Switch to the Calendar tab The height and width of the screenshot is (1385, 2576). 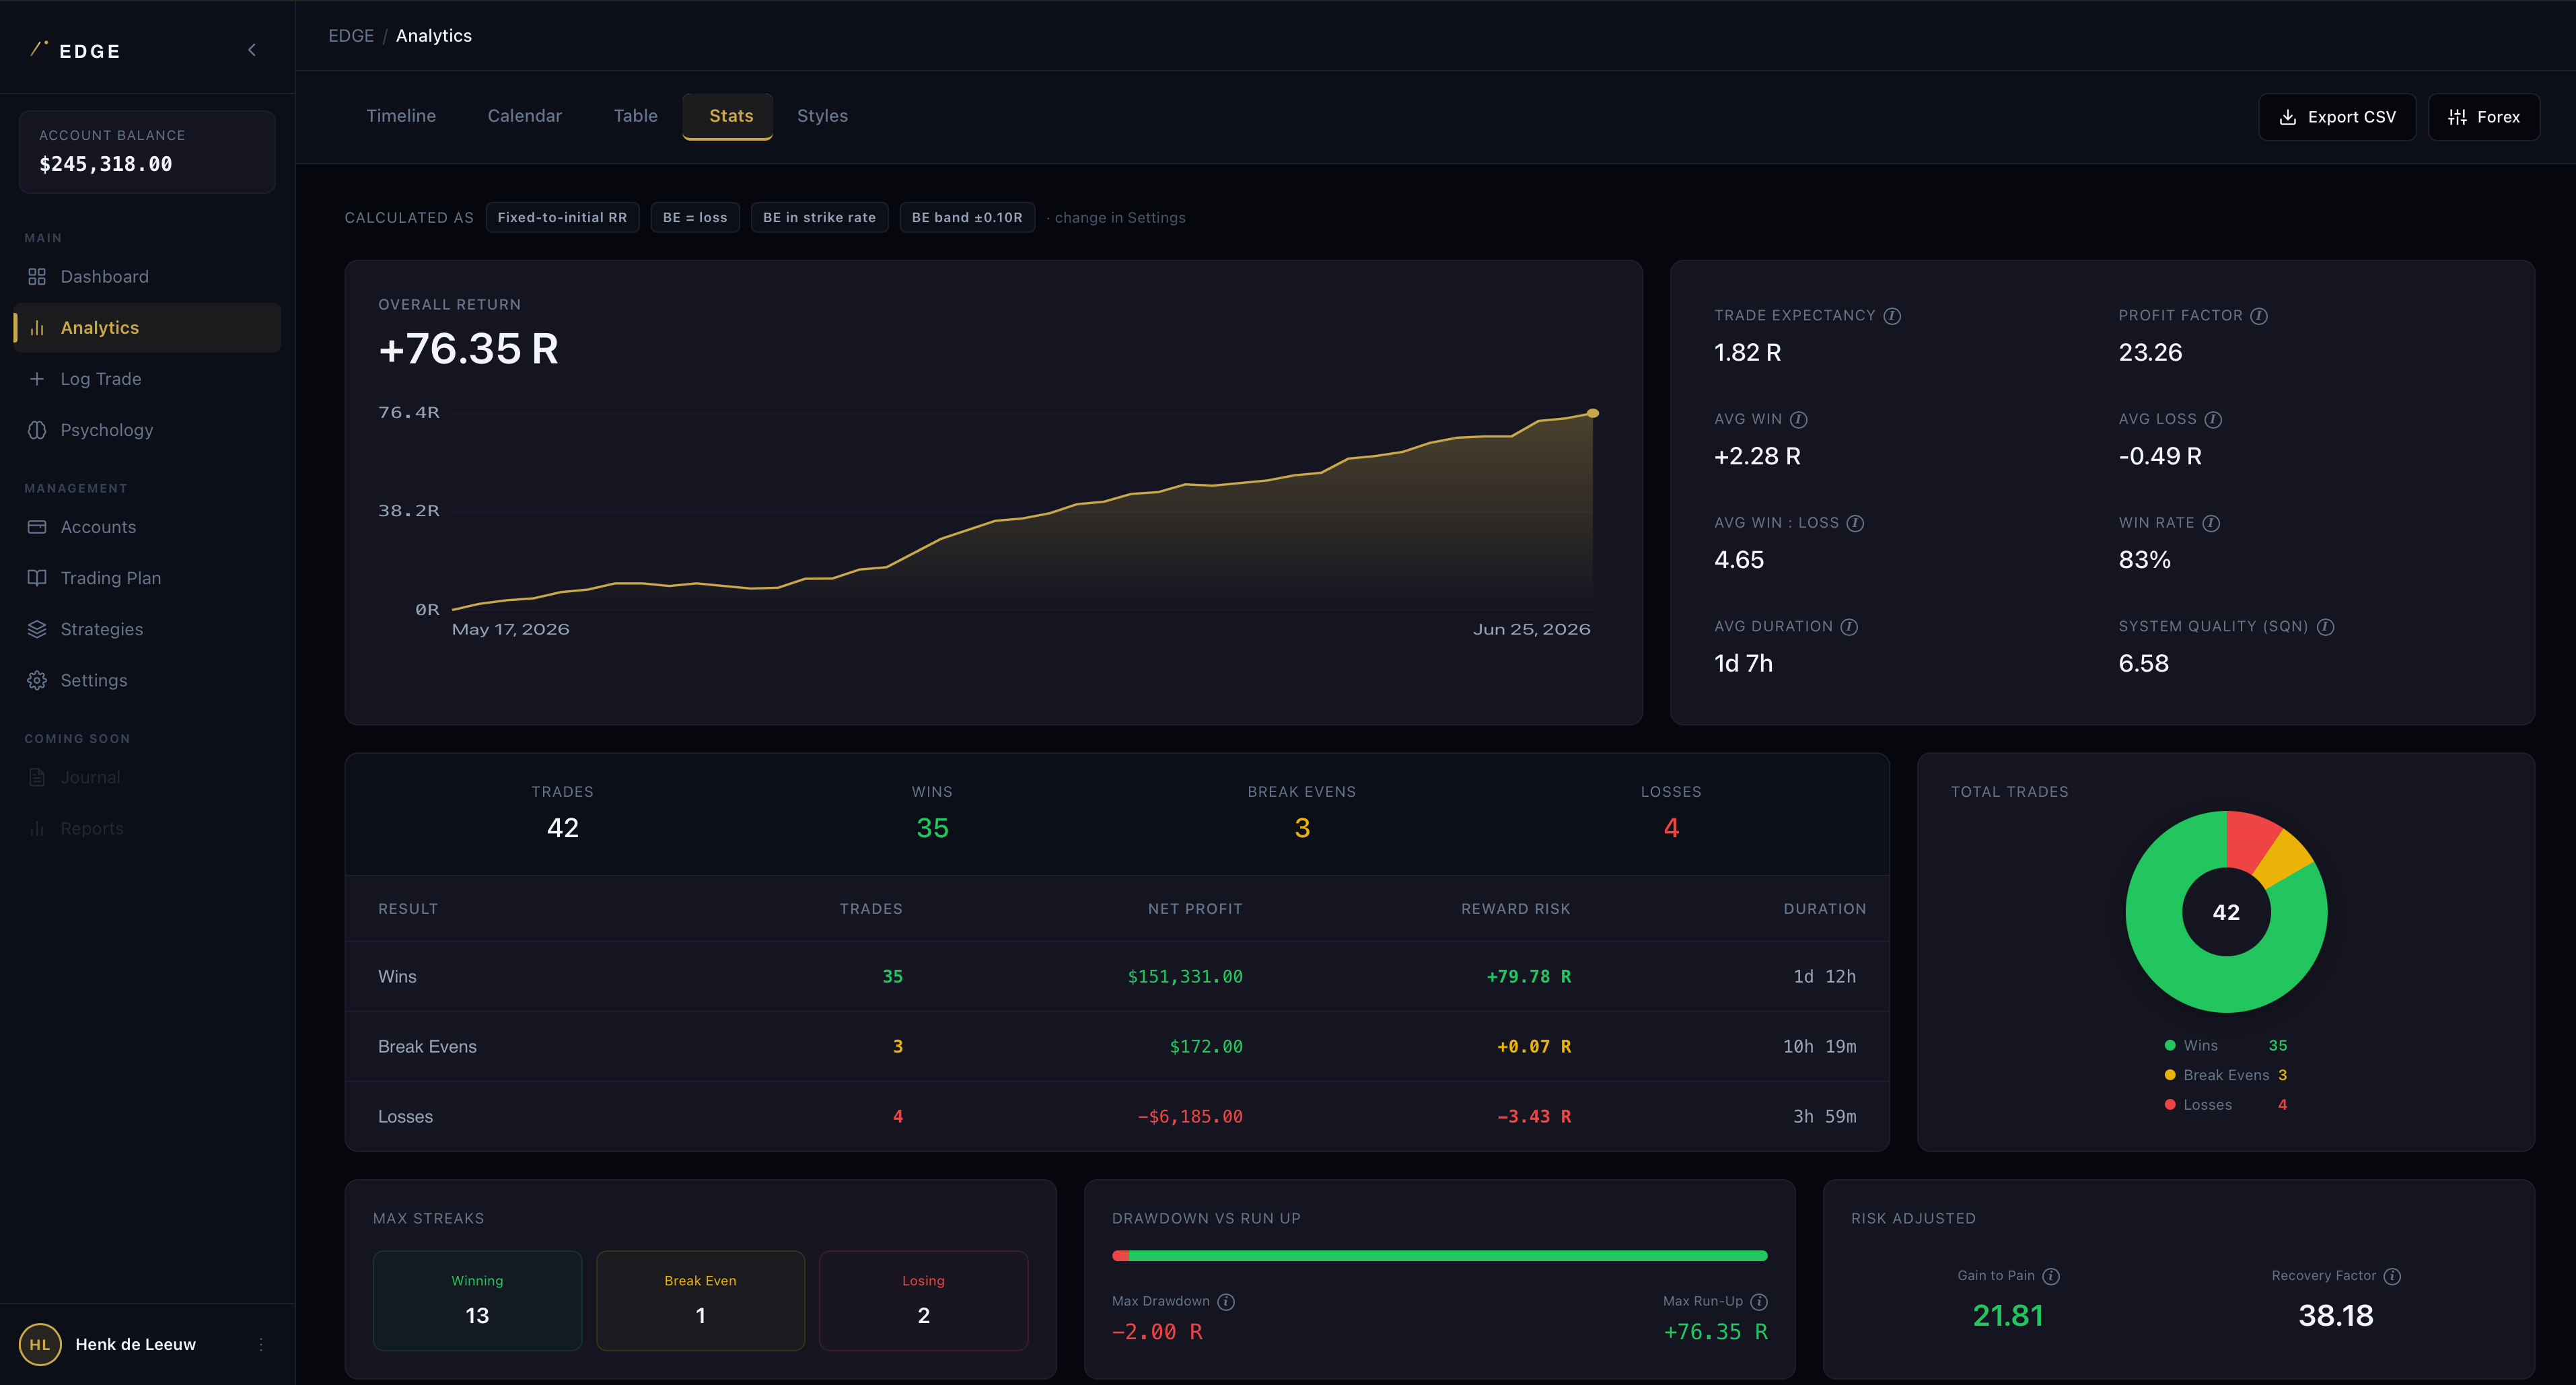point(524,116)
